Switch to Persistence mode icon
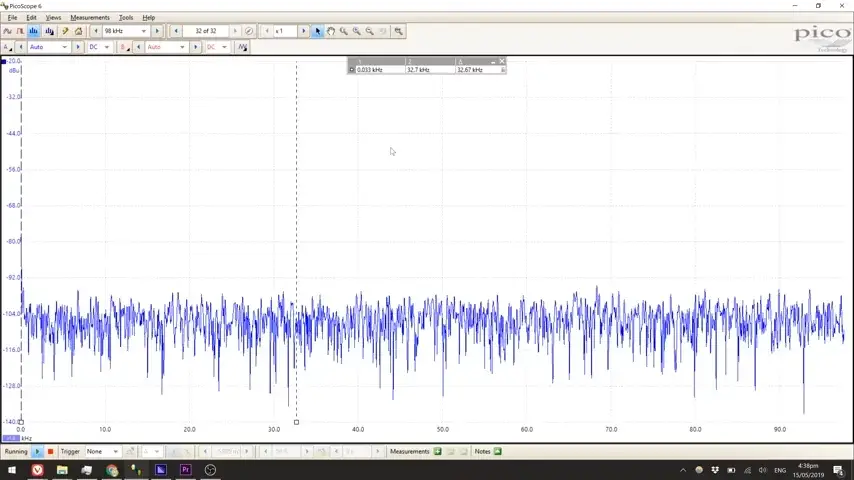Image resolution: width=854 pixels, height=480 pixels. pos(20,31)
